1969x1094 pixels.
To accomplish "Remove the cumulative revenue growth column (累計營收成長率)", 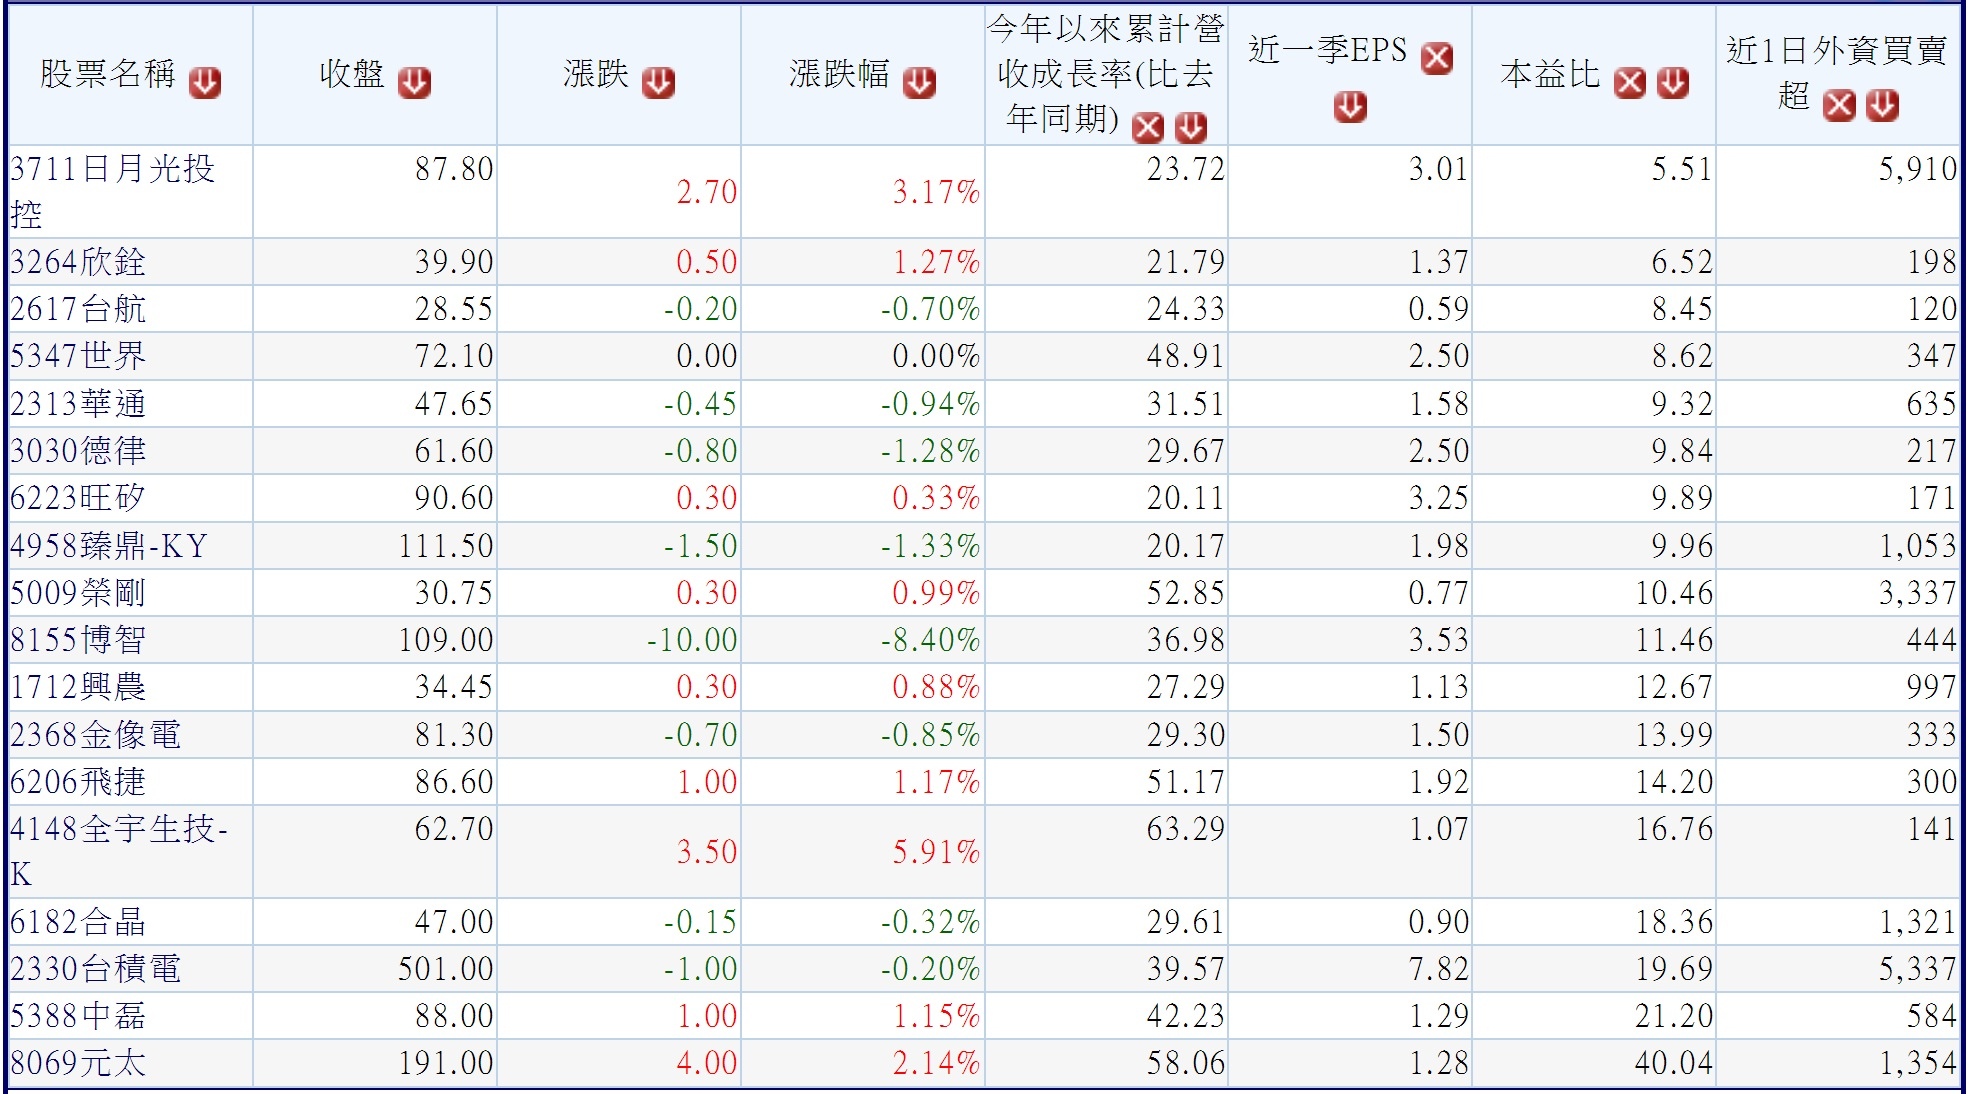I will [x=1147, y=127].
